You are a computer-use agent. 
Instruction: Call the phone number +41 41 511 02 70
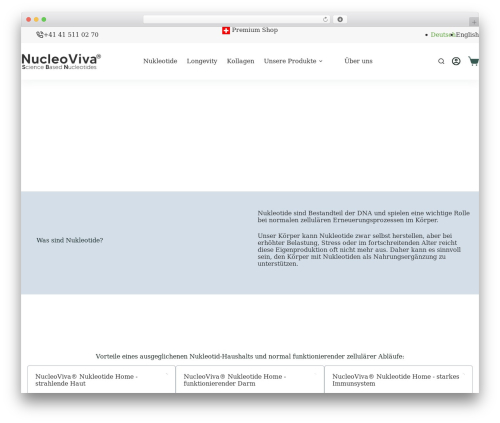[x=71, y=35]
